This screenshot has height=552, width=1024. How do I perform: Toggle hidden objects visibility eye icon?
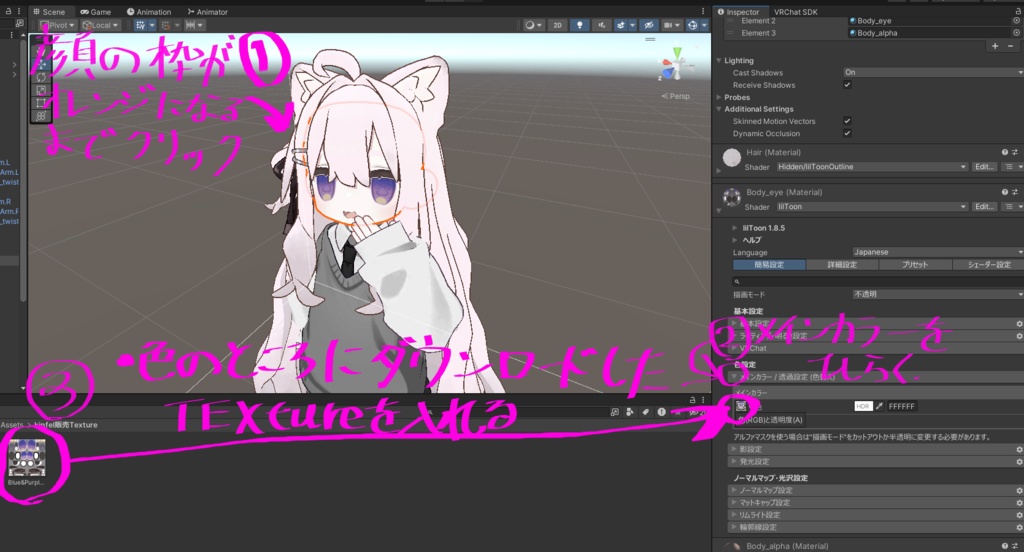point(648,25)
